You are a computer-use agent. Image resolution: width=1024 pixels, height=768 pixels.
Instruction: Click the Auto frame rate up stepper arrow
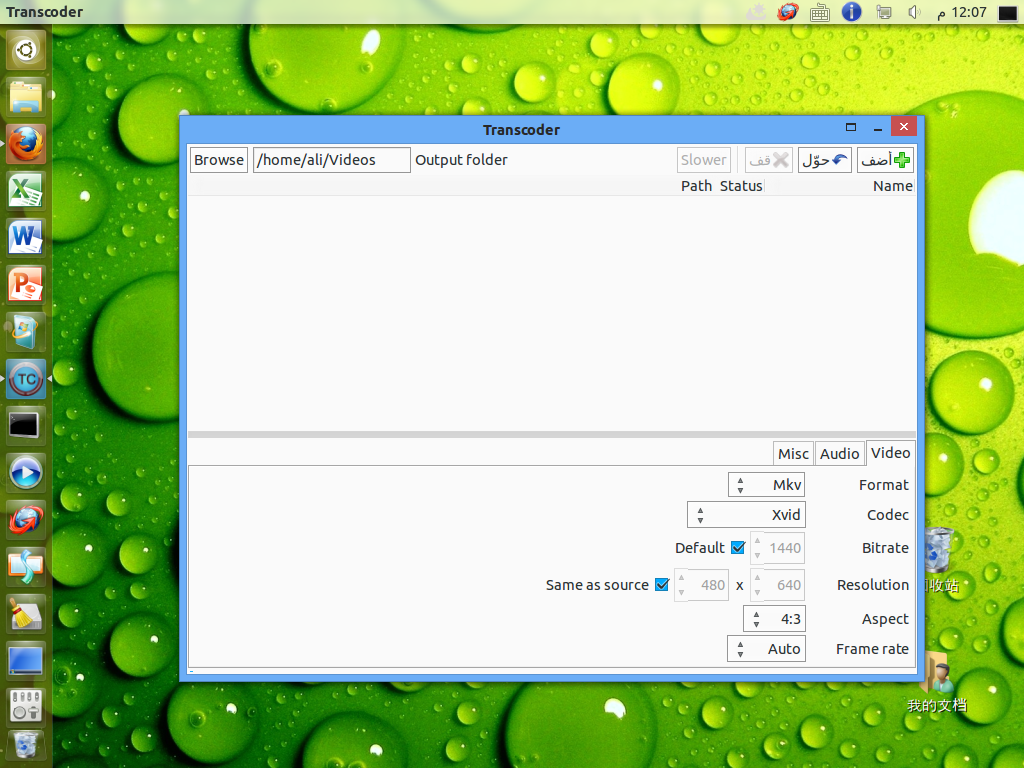pyautogui.click(x=739, y=643)
